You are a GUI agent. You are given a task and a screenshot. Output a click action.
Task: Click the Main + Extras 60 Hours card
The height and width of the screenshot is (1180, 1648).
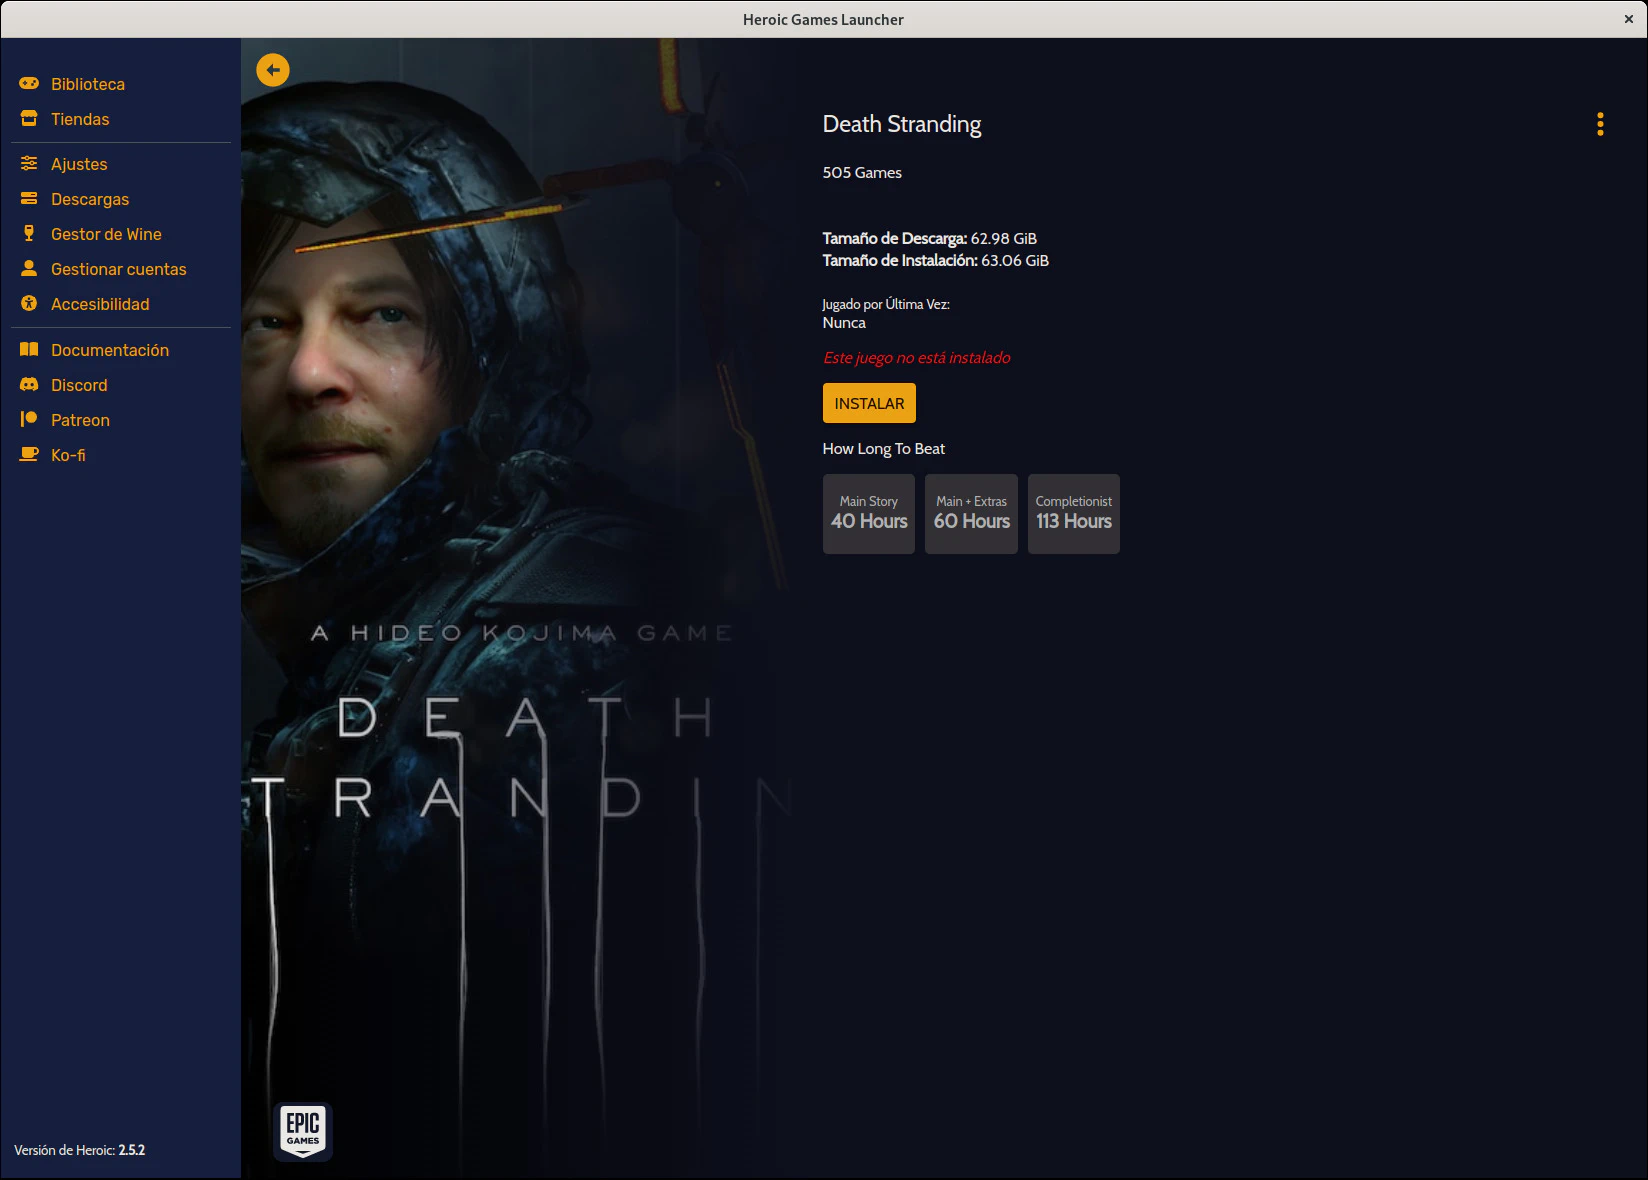click(x=971, y=514)
